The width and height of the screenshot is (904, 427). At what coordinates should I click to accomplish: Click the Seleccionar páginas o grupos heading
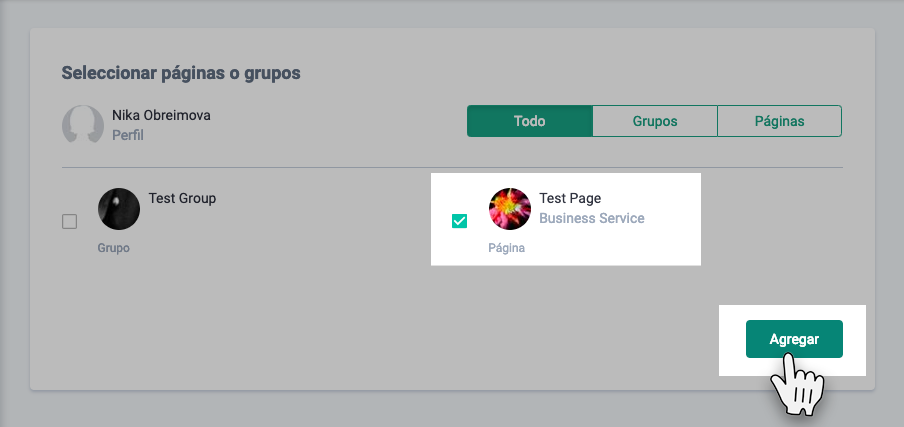pos(181,73)
